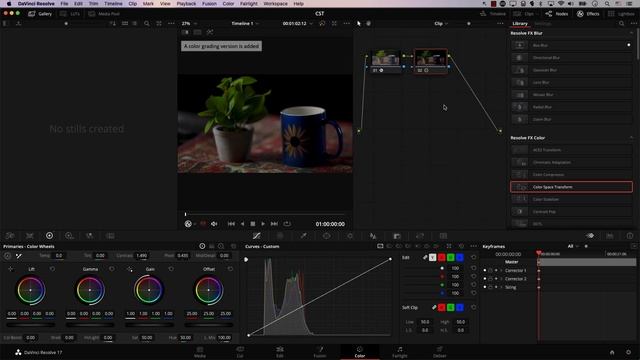Open the node graph Clip dropdown
The image size is (640, 360).
tap(441, 24)
